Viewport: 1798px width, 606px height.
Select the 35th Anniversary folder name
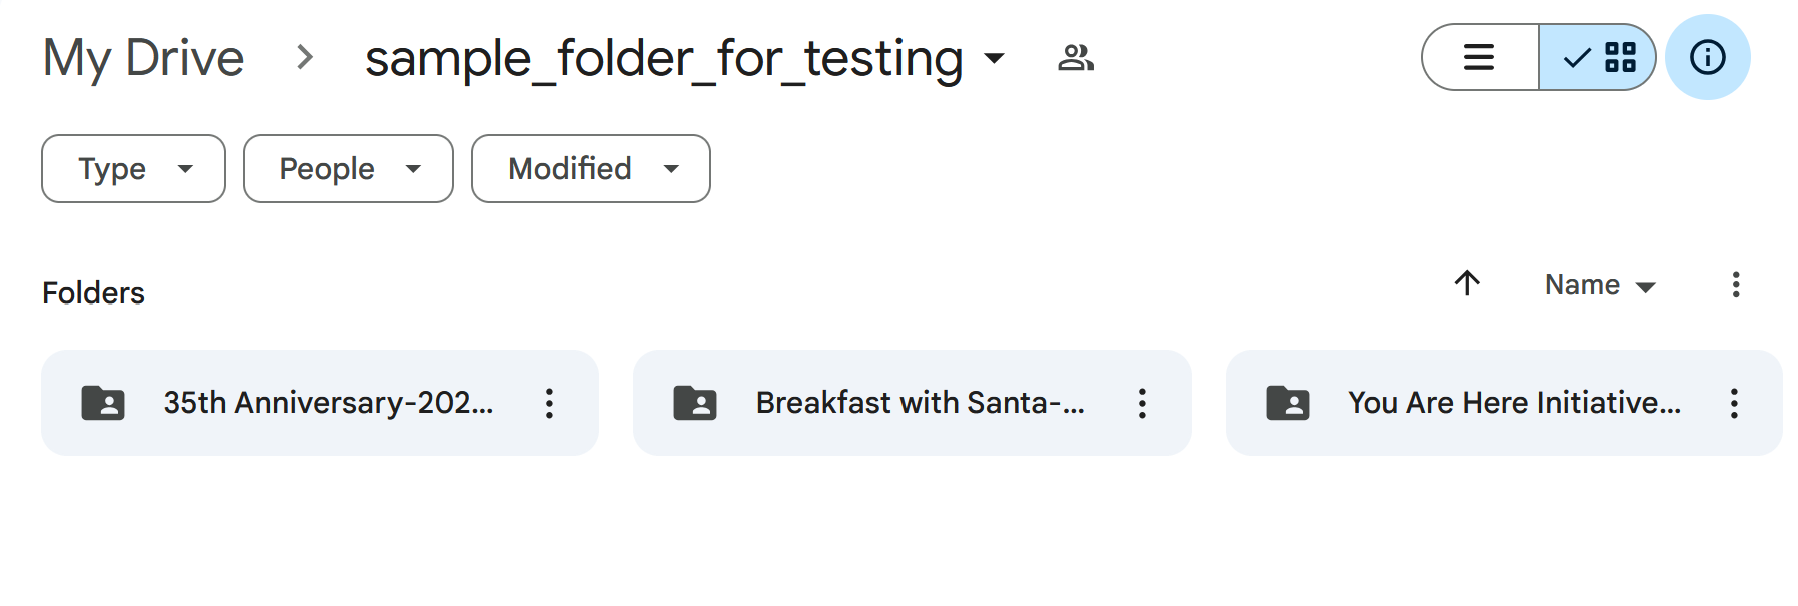point(328,403)
